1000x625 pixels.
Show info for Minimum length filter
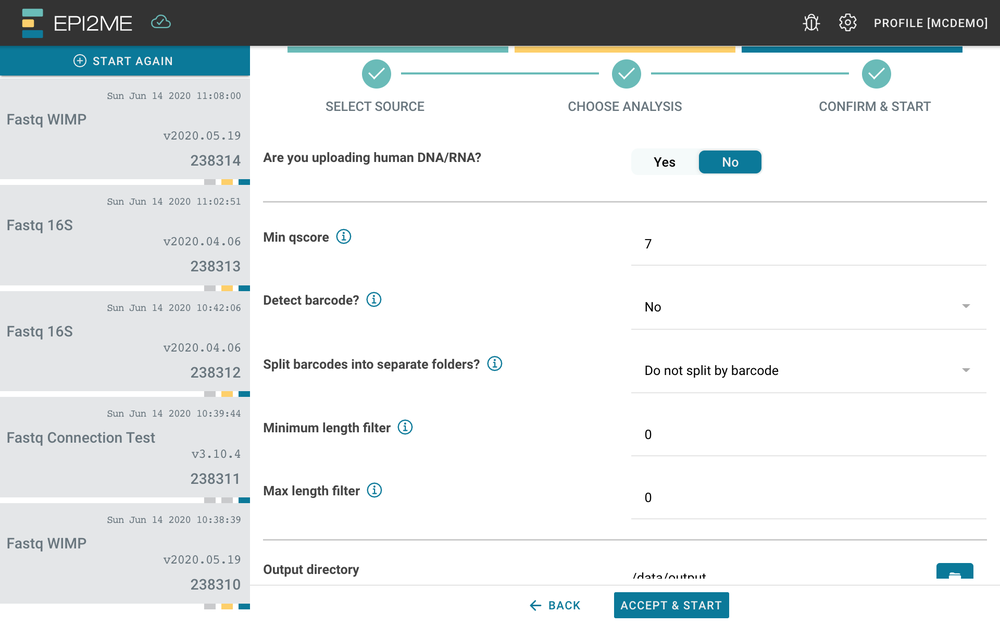point(405,427)
